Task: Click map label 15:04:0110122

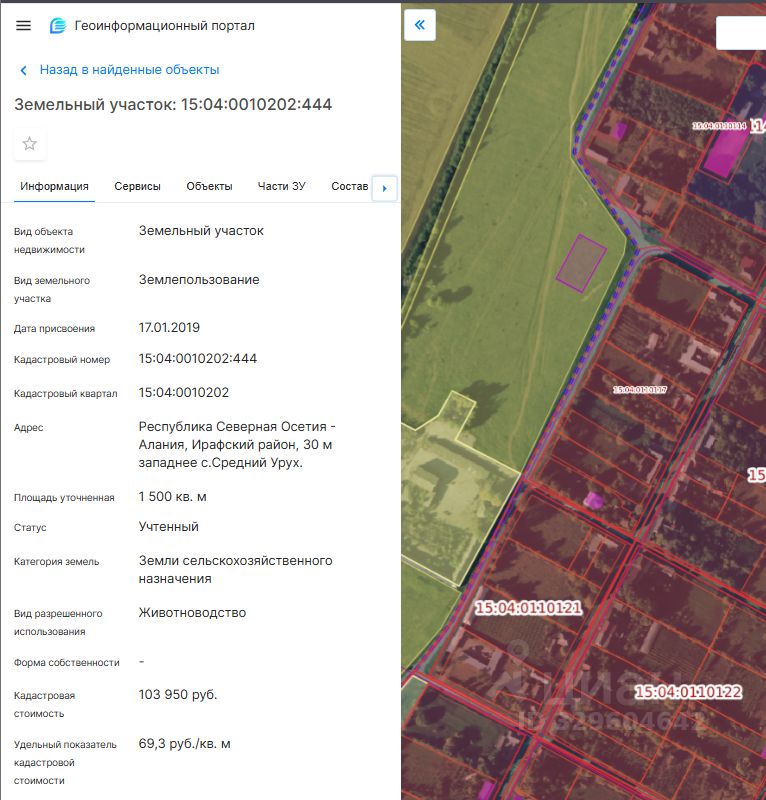Action: (688, 692)
